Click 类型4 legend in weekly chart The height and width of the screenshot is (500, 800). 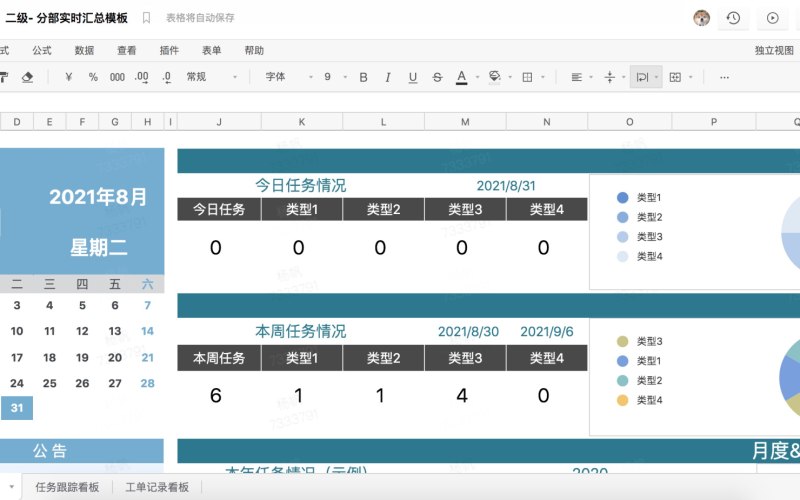(639, 400)
